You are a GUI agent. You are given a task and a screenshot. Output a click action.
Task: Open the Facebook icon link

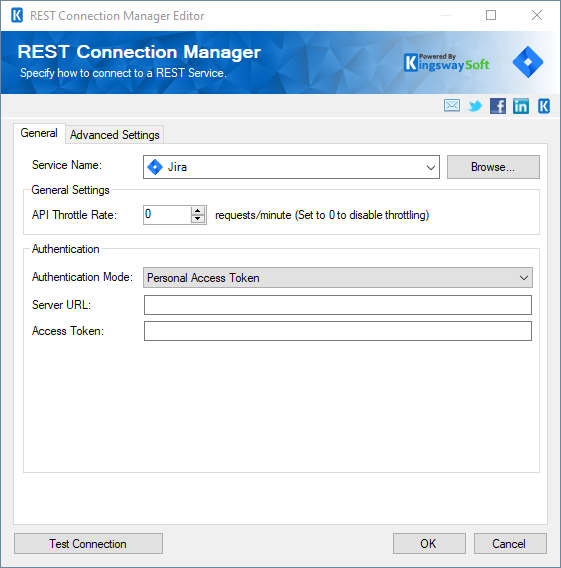tap(498, 106)
